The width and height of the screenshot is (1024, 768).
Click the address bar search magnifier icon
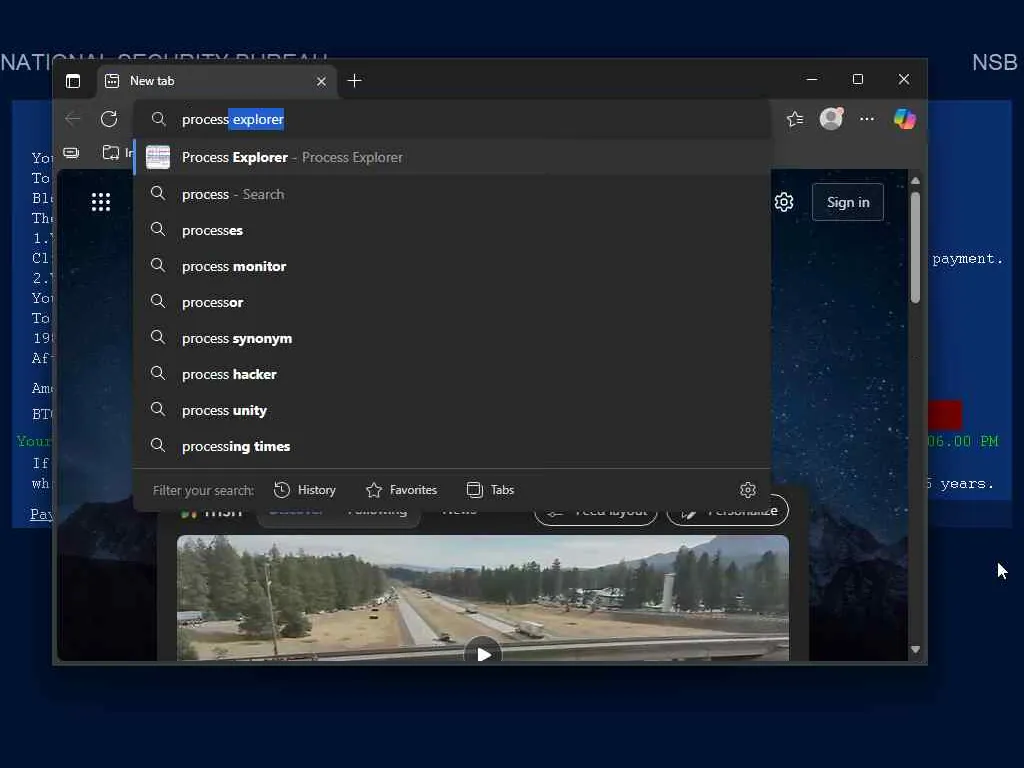click(158, 119)
